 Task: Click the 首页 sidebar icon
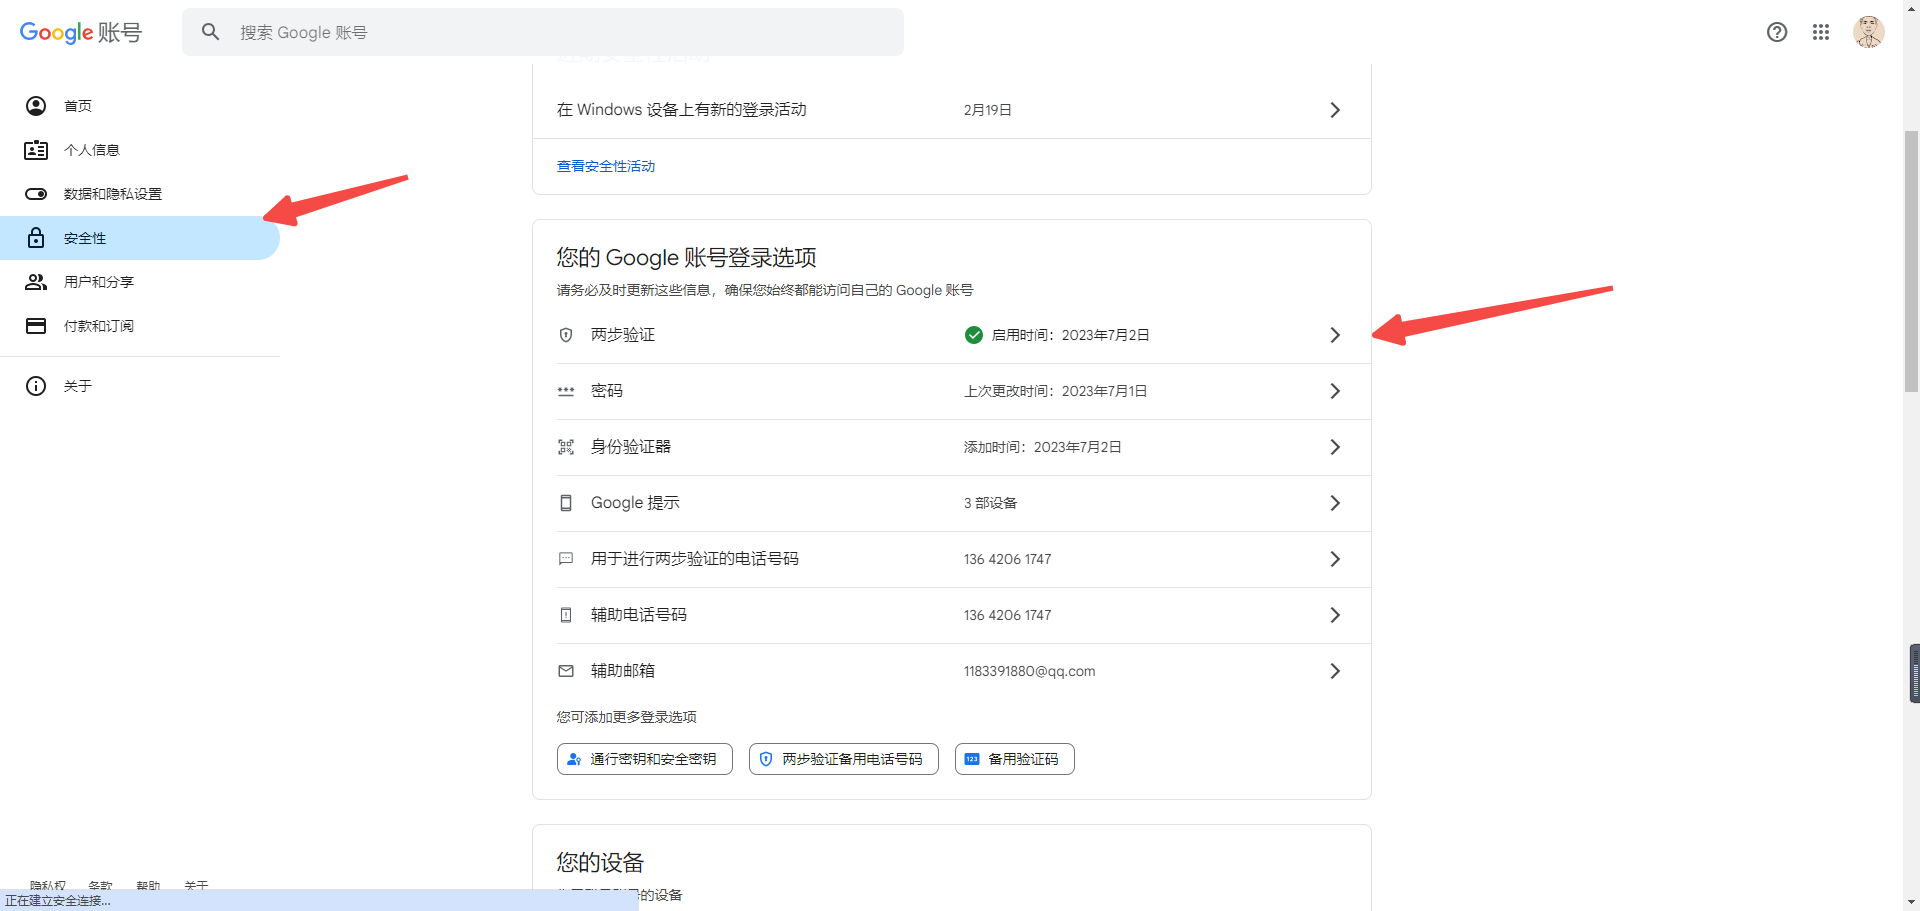[x=36, y=106]
